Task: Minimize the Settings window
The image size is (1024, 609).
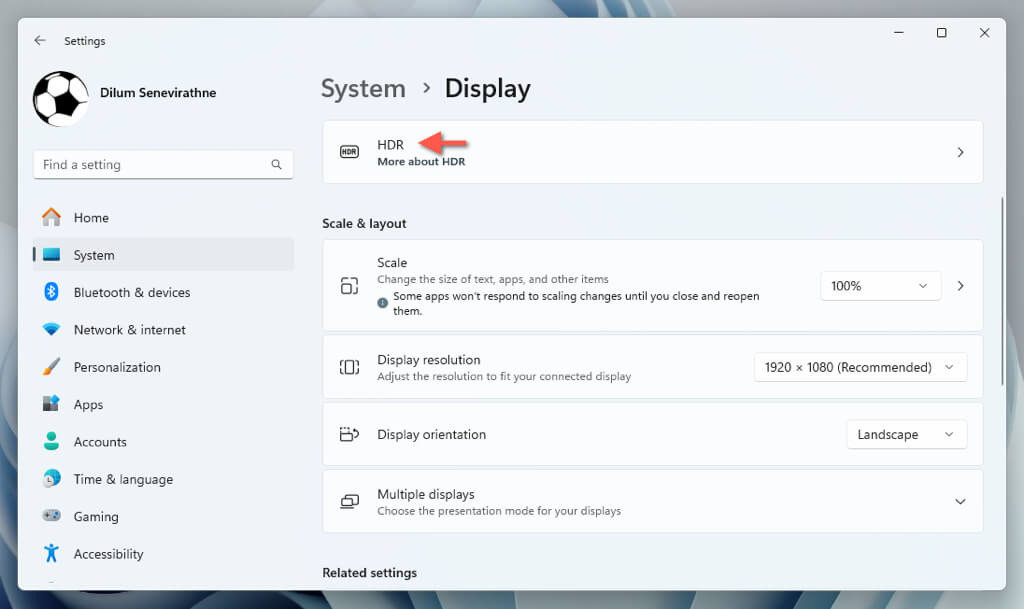Action: point(899,33)
